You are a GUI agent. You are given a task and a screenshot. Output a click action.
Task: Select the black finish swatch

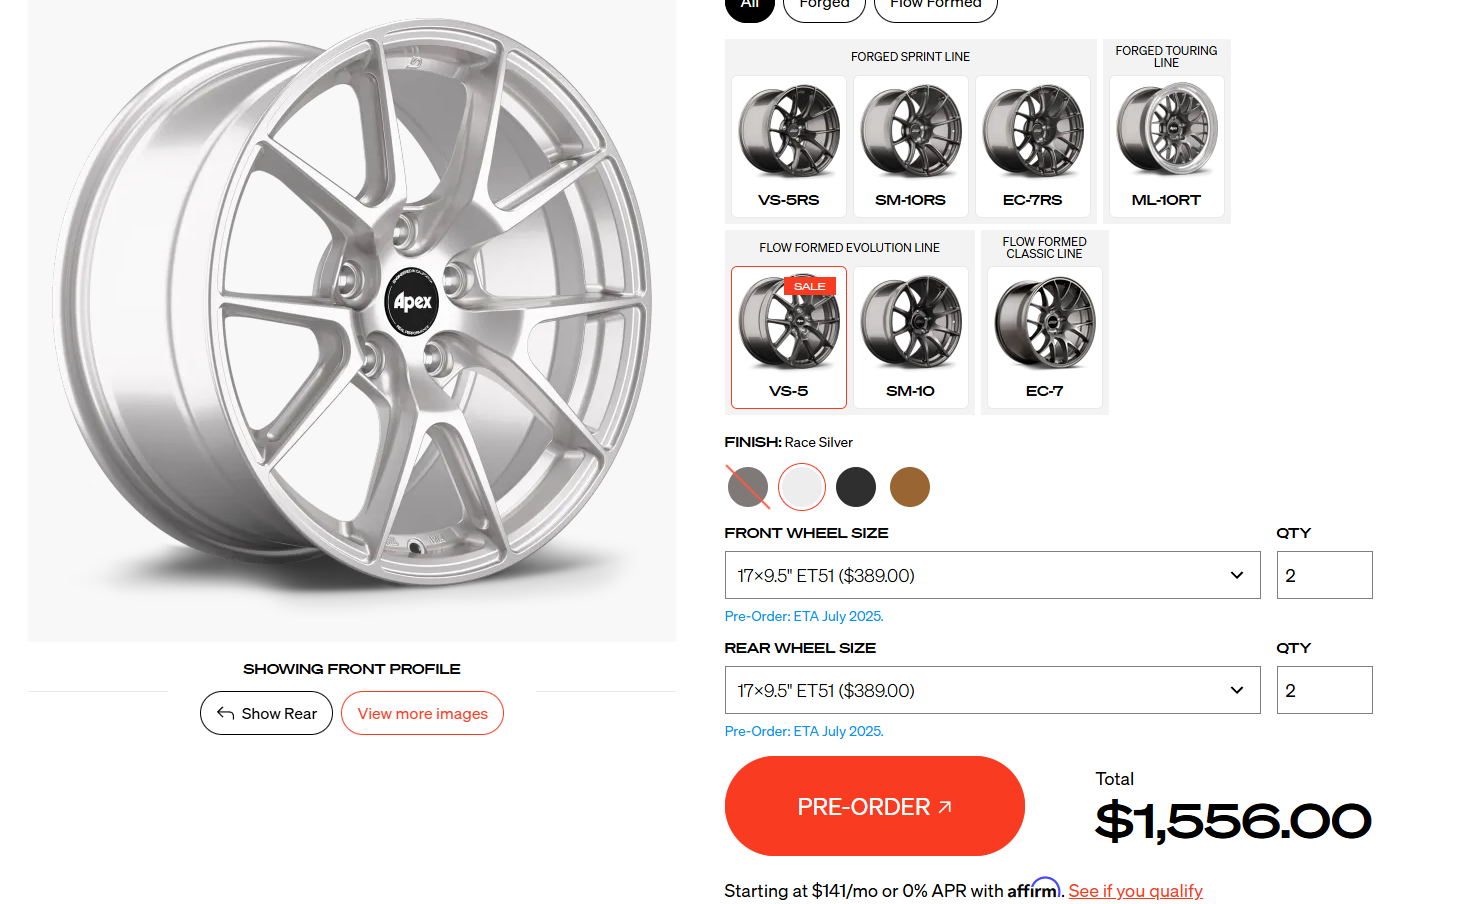click(x=856, y=487)
